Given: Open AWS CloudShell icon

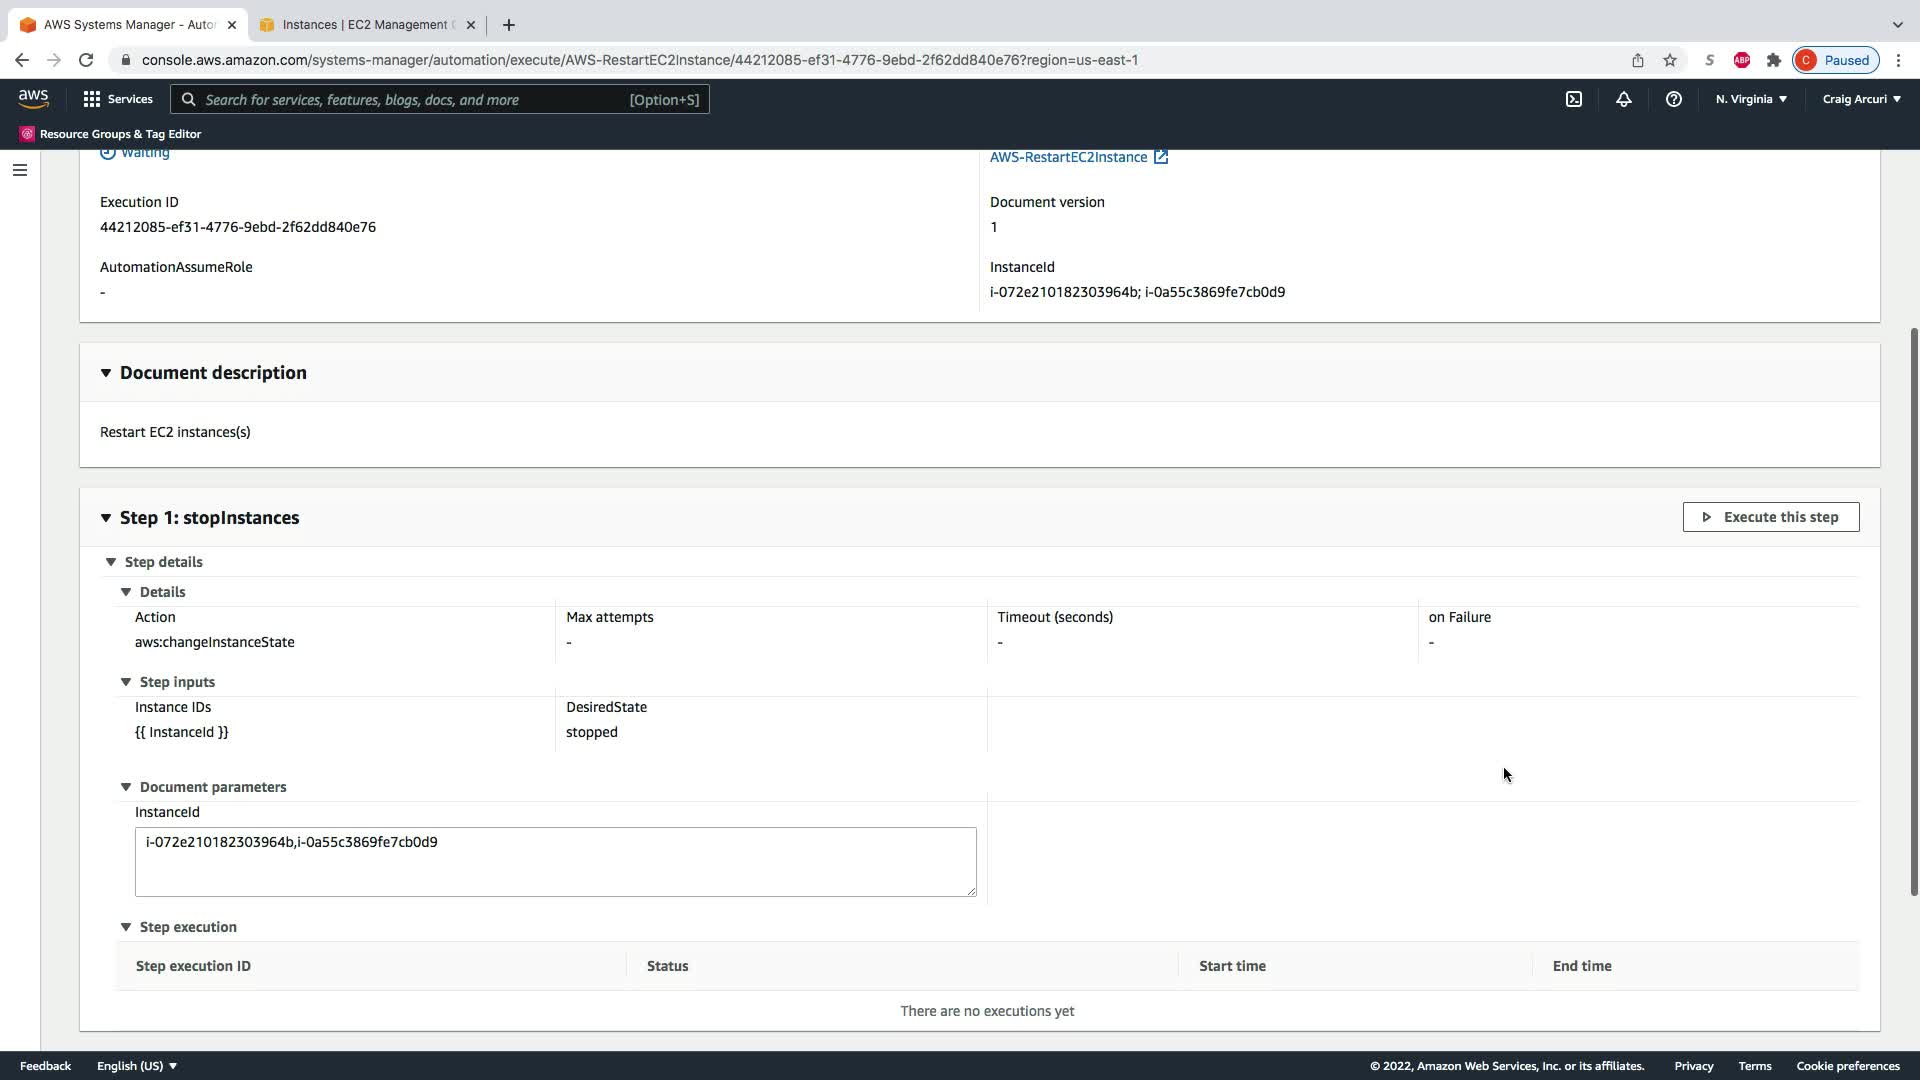Looking at the screenshot, I should tap(1573, 99).
